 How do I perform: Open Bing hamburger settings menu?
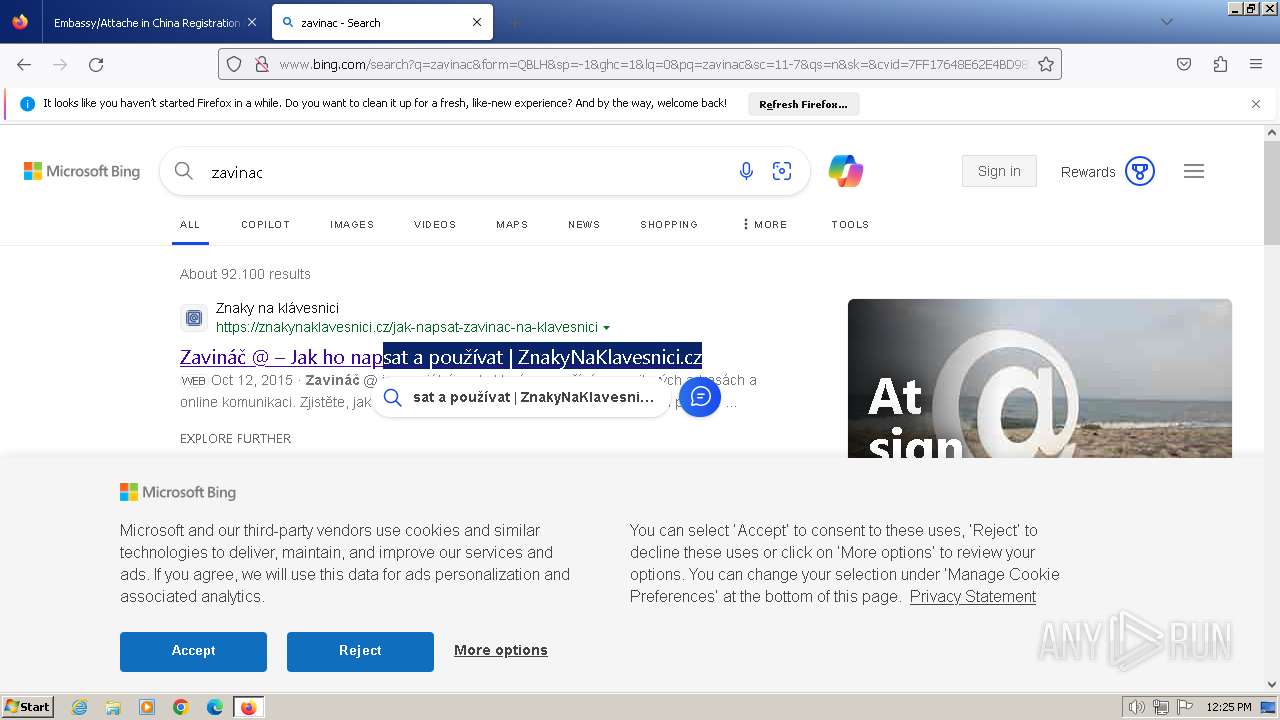click(1194, 171)
